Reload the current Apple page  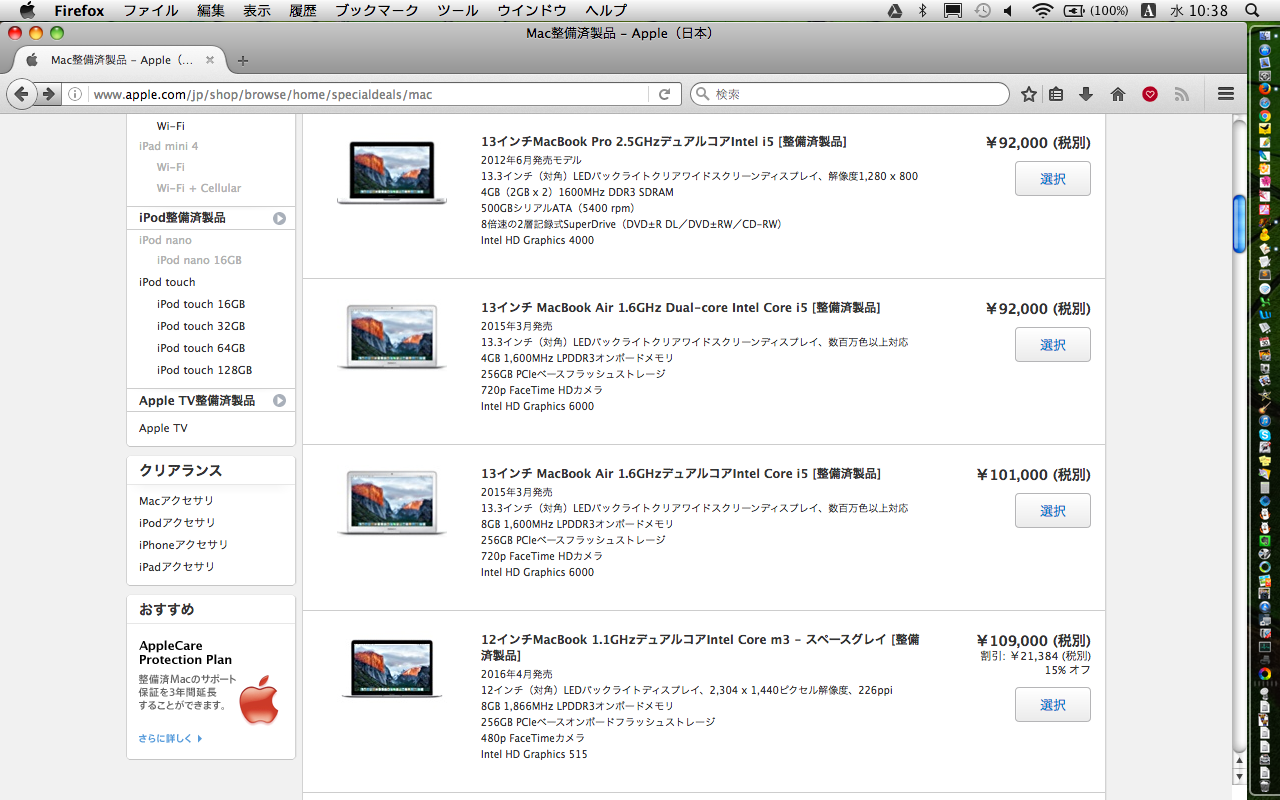click(664, 94)
